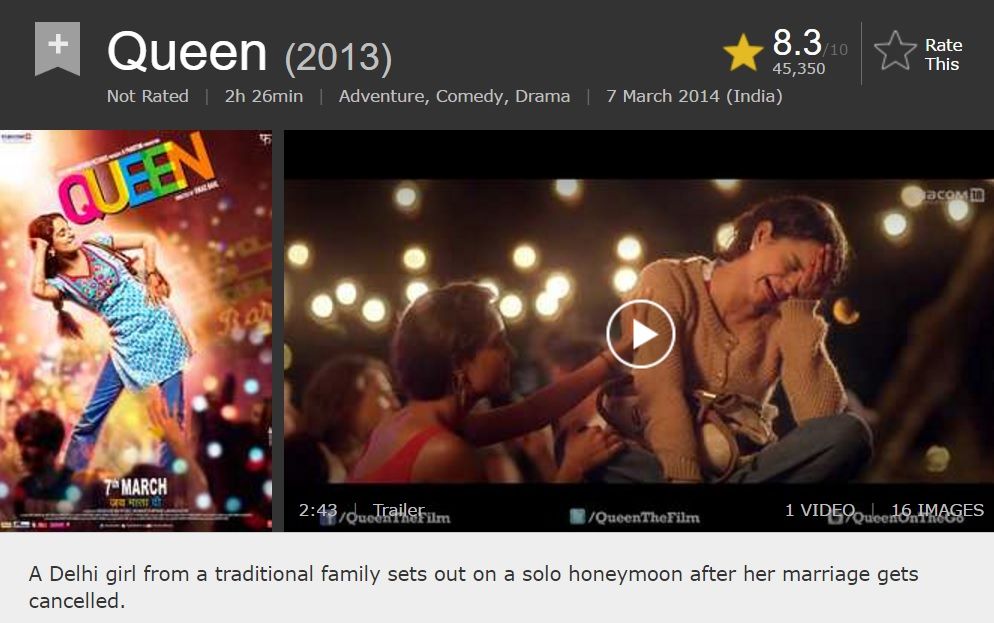Viewport: 994px width, 623px height.
Task: Add Queen to watchlist using the ribbon plus icon
Action: tap(57, 48)
